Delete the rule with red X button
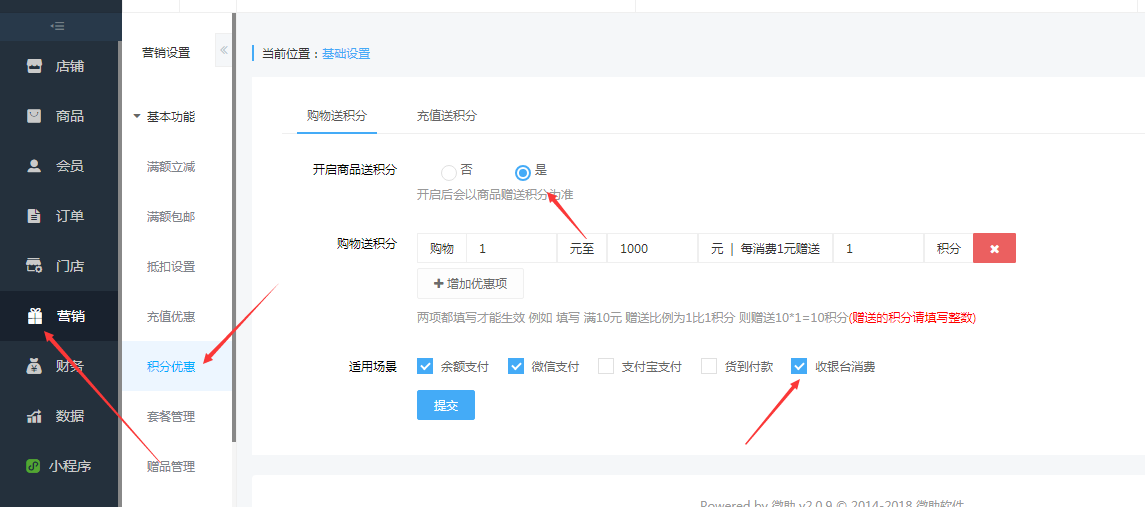This screenshot has width=1145, height=507. [994, 249]
